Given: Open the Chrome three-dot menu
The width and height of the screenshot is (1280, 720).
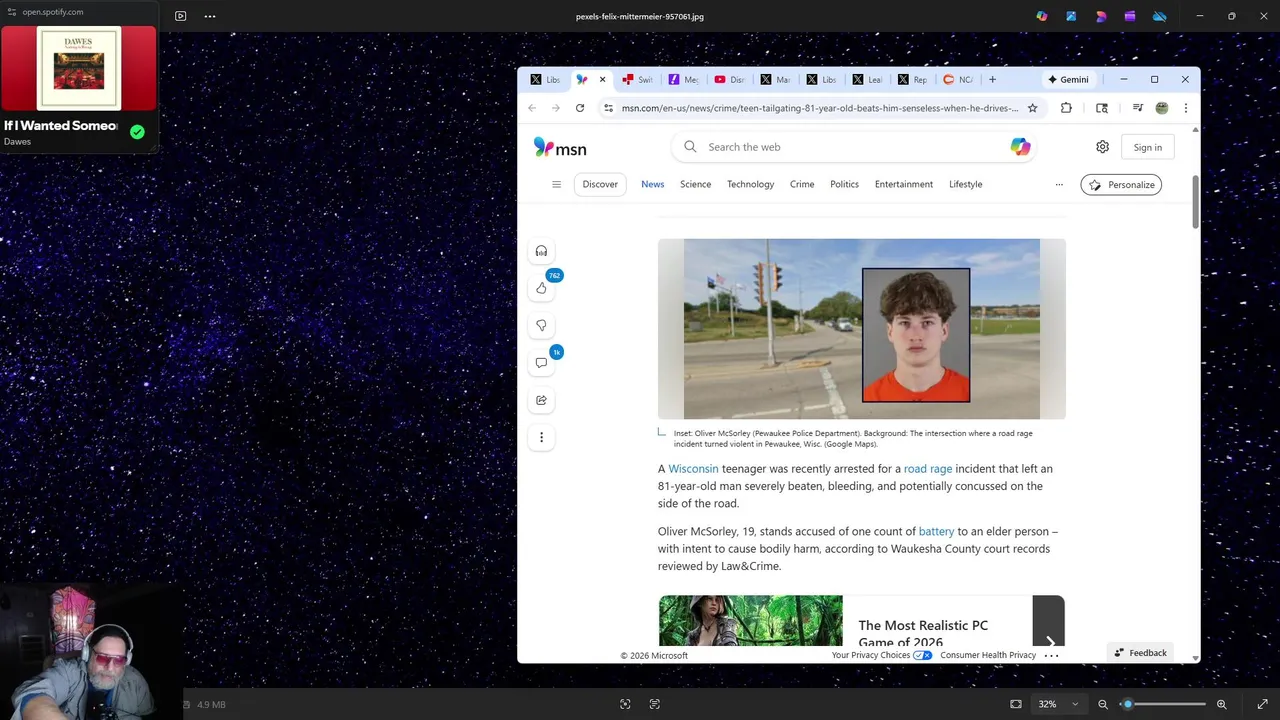Looking at the screenshot, I should pos(1186,108).
